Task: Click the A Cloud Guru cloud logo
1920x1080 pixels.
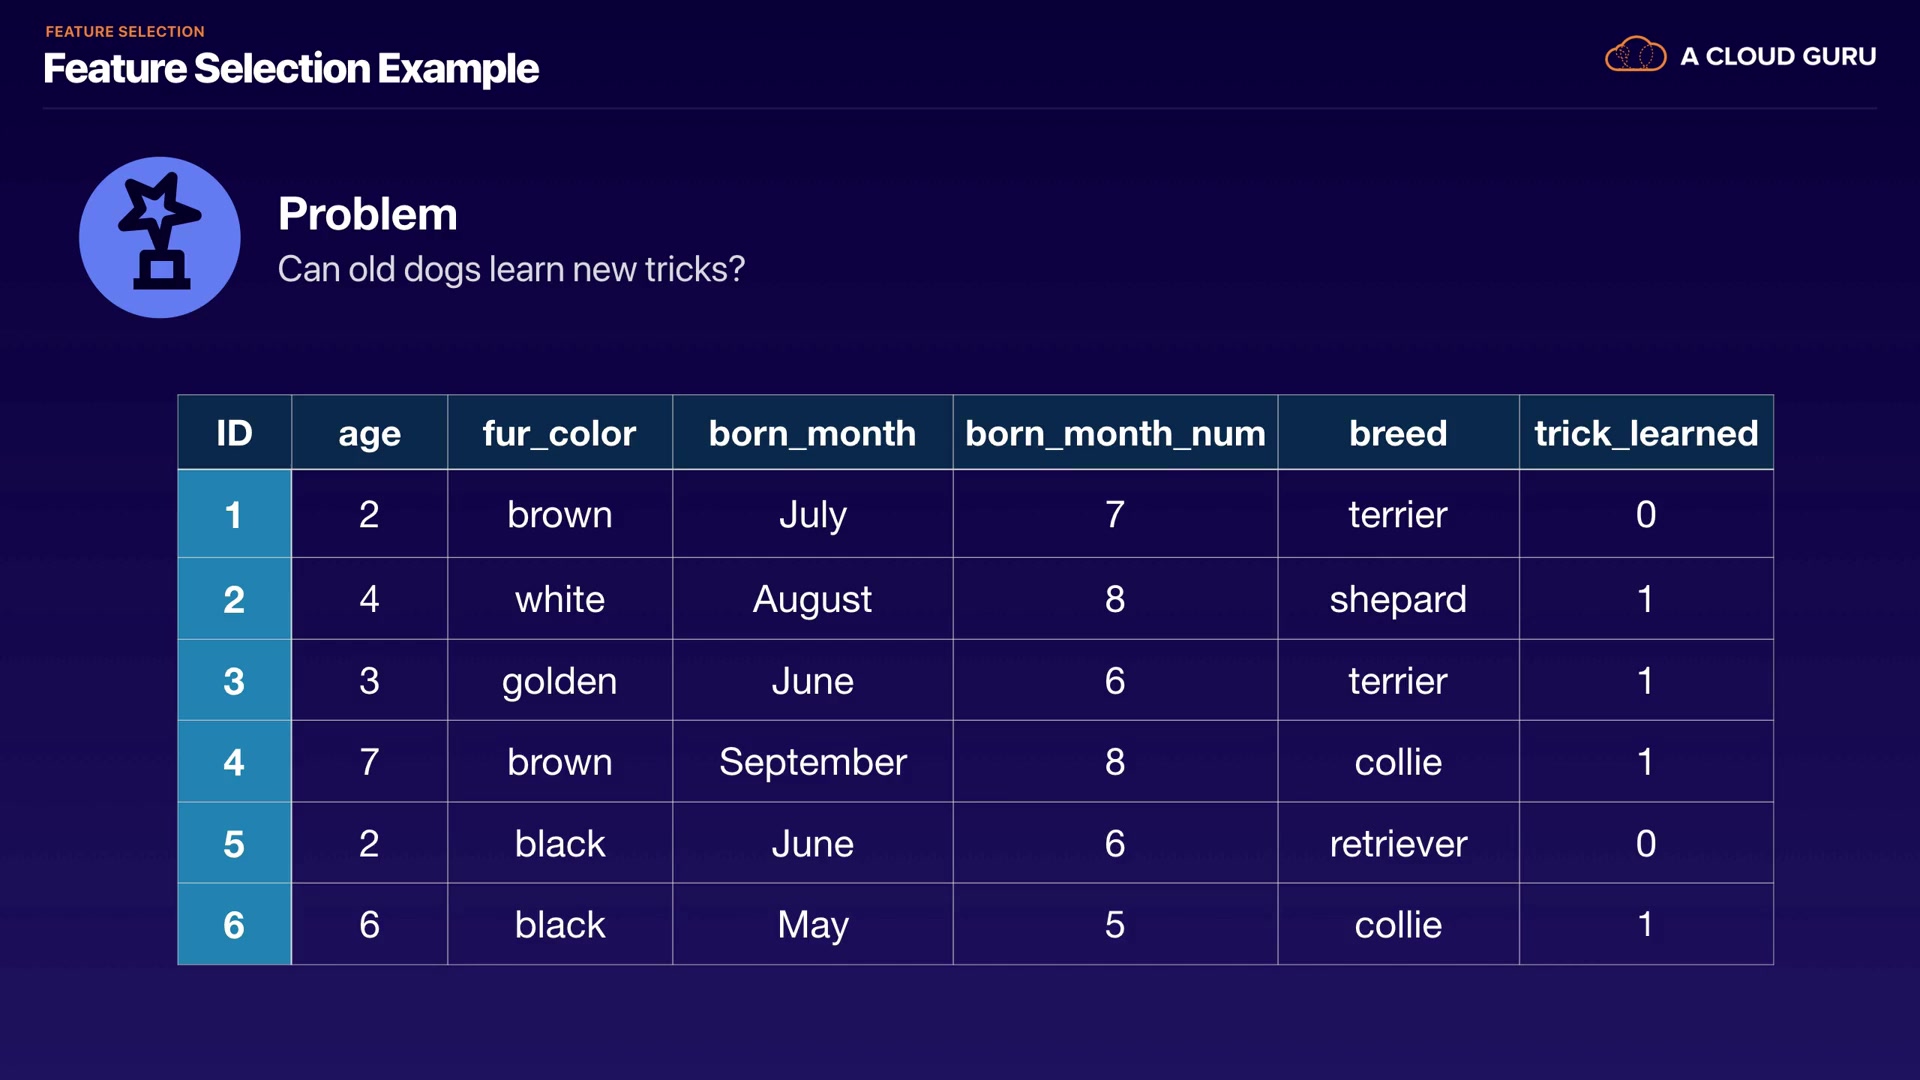Action: 1635,55
